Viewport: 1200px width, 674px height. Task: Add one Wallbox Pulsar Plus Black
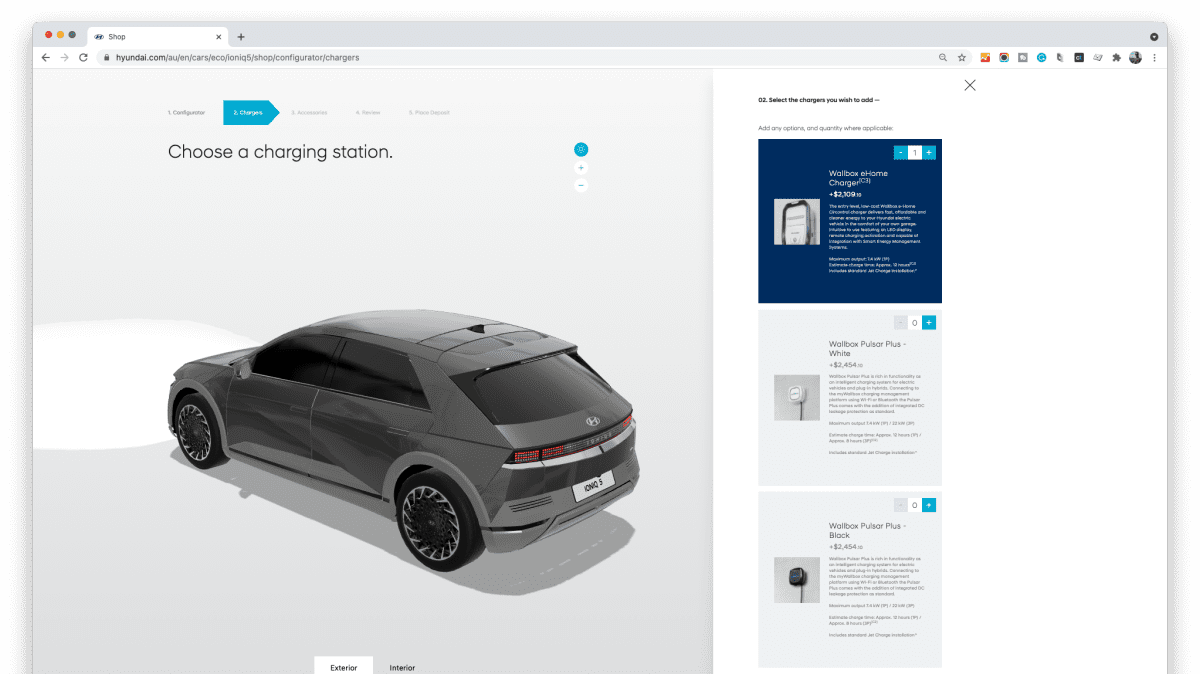click(929, 505)
